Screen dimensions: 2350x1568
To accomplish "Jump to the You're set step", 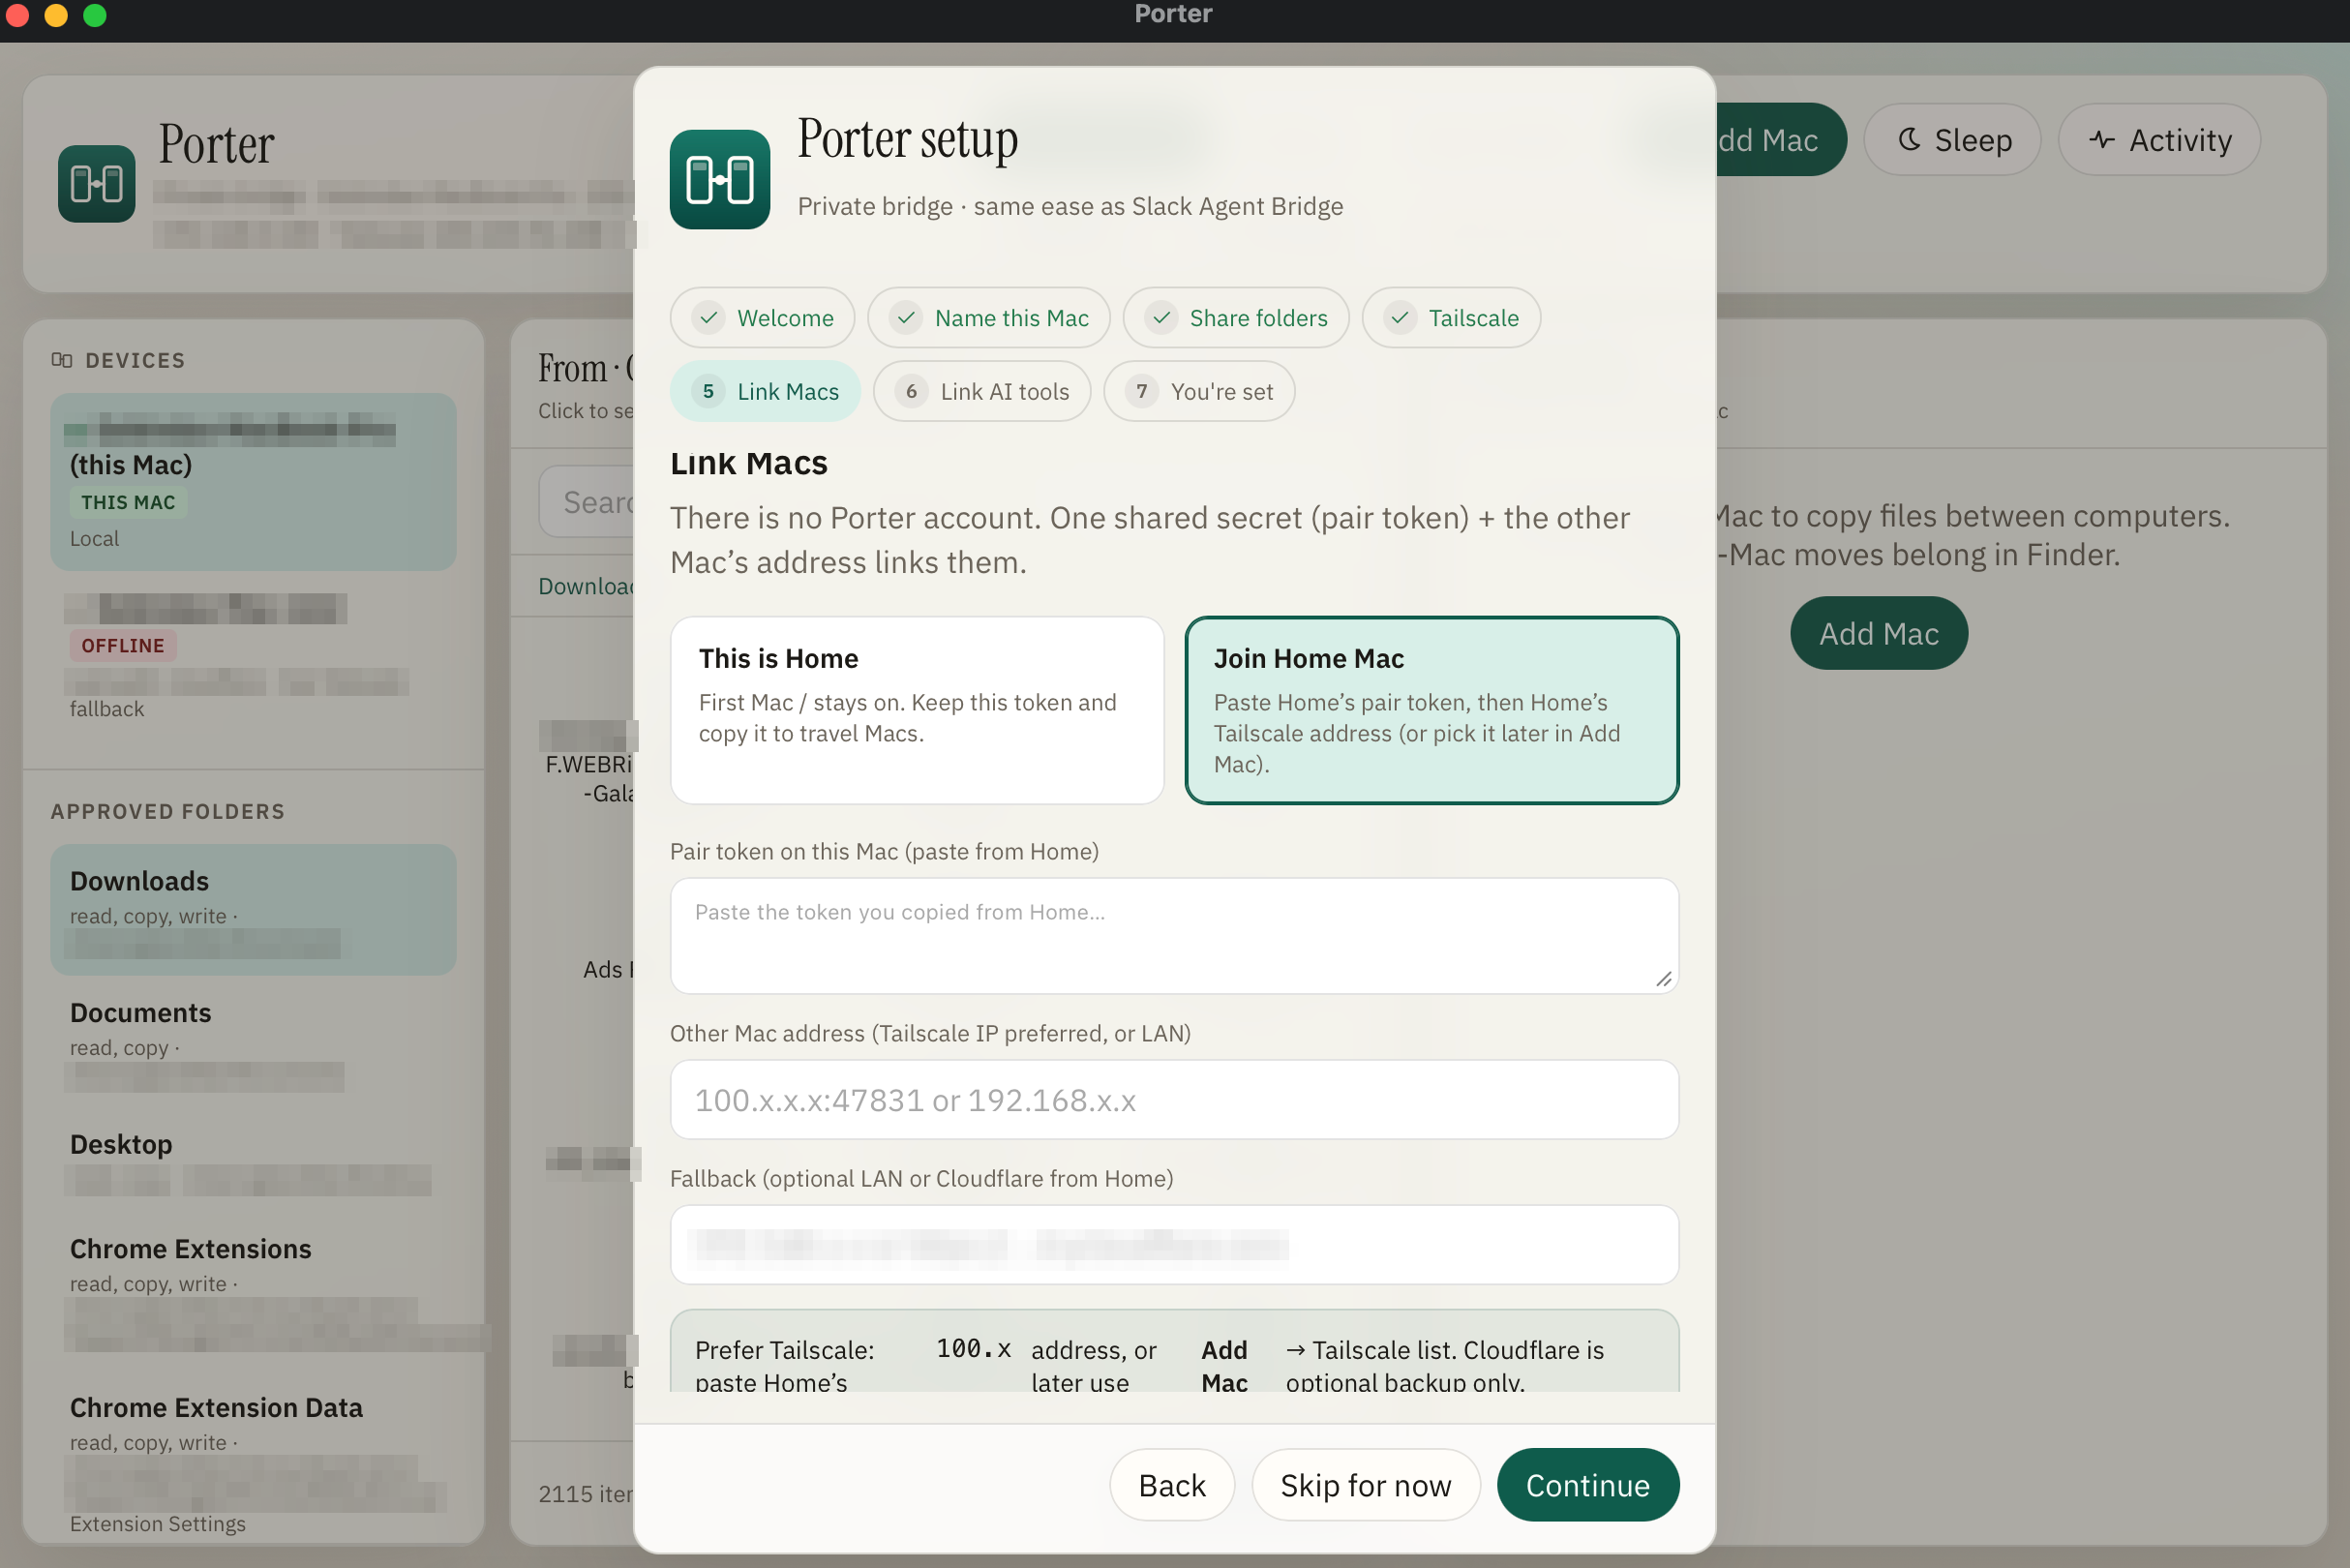I will [1198, 391].
